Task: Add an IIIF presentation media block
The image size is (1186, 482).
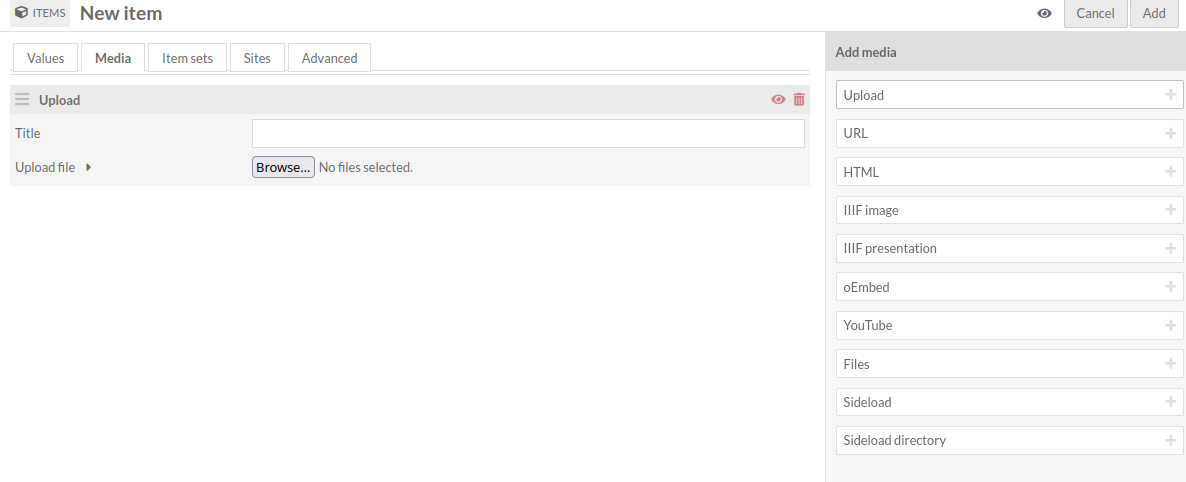Action: (x=1010, y=248)
